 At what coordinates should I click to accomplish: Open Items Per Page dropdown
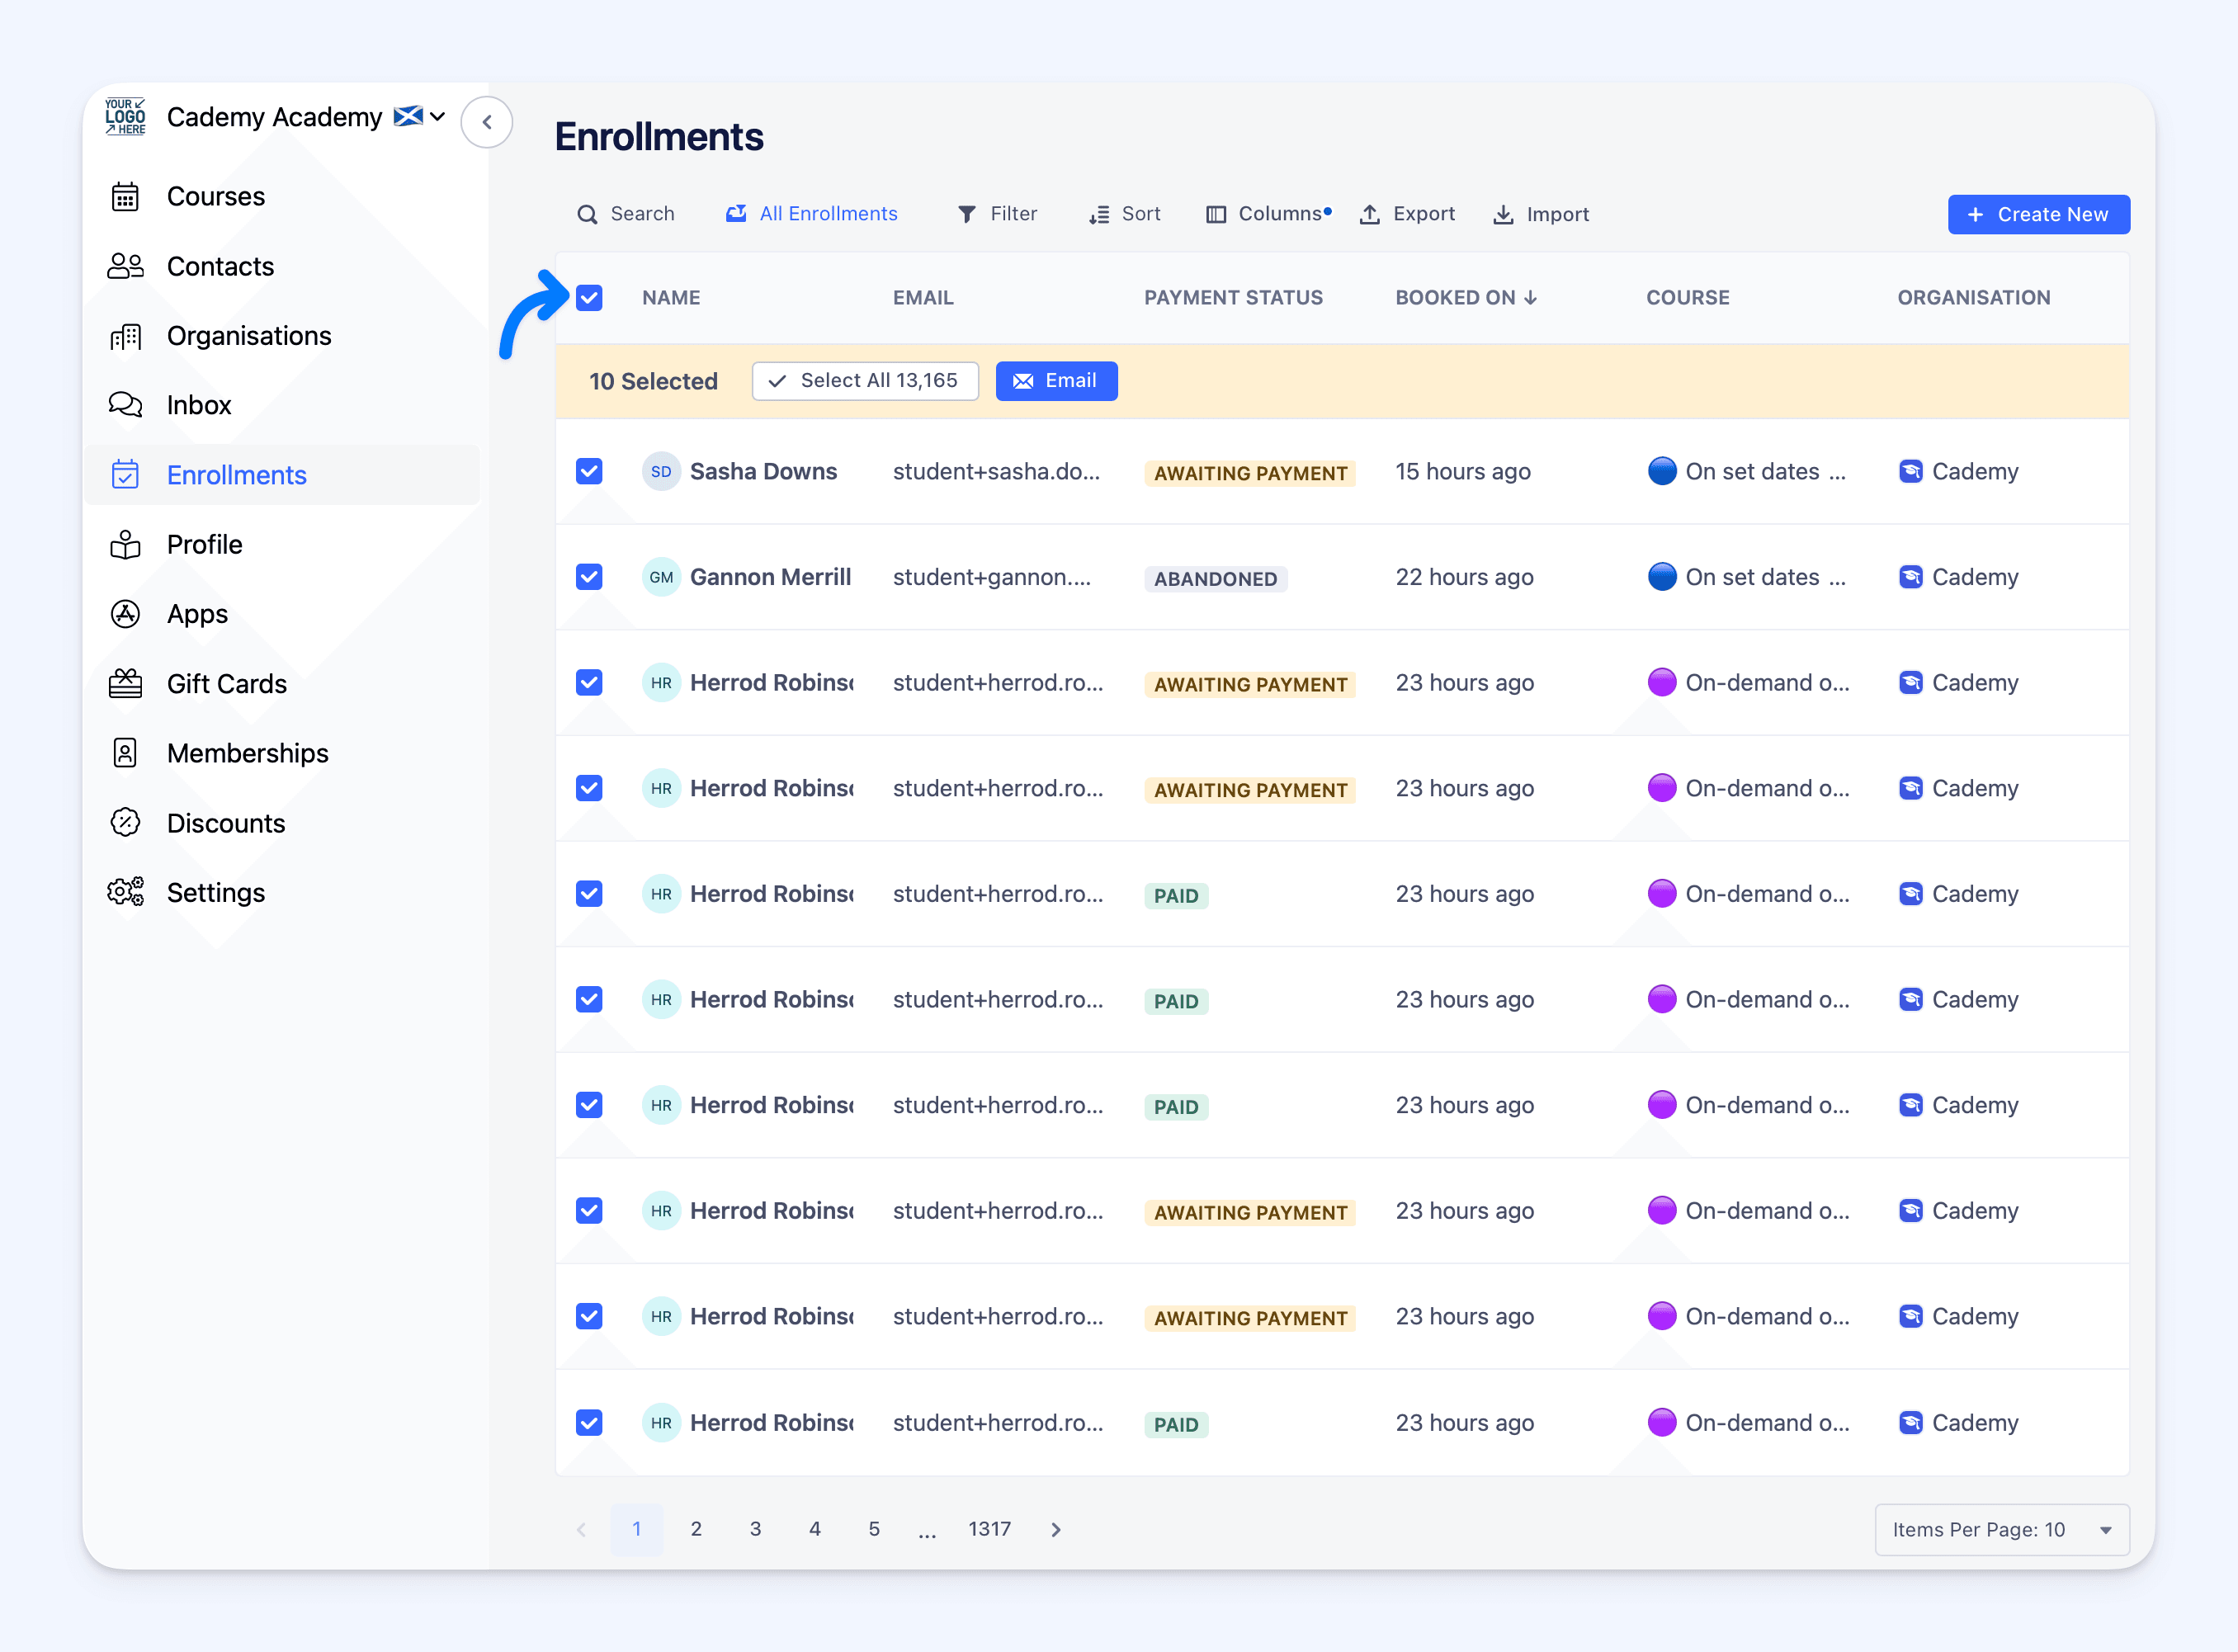pyautogui.click(x=2001, y=1529)
